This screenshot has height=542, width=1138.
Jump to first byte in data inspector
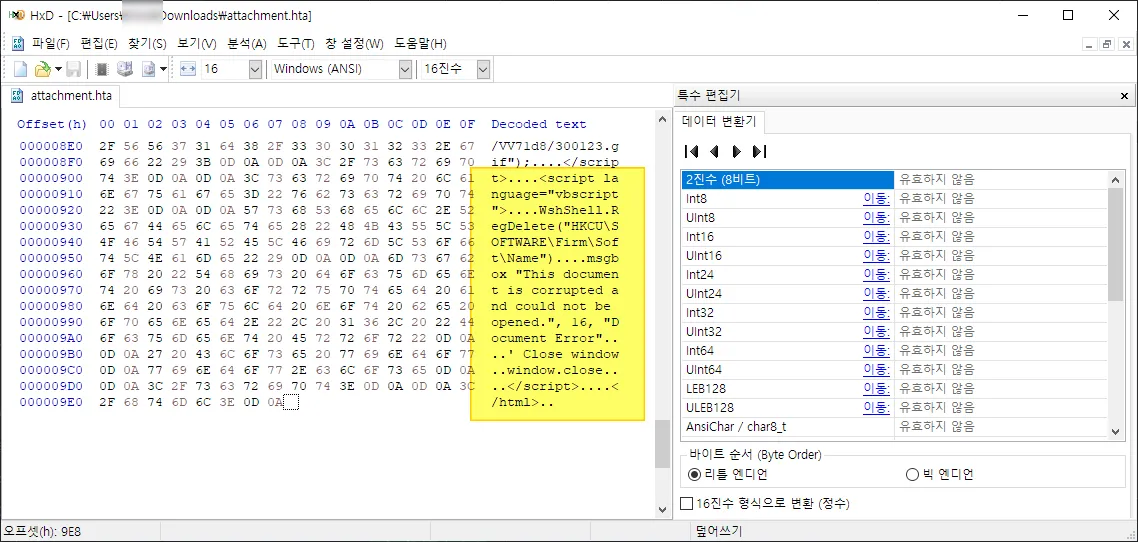(x=692, y=152)
